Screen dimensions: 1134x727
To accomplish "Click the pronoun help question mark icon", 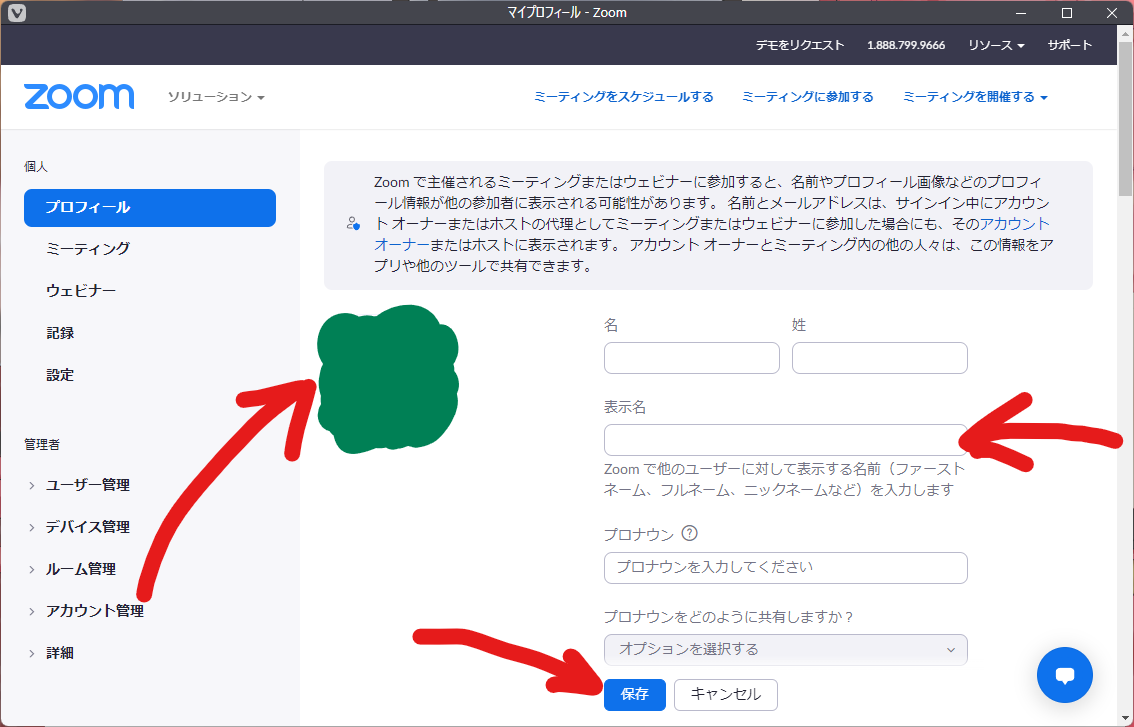I will click(x=690, y=533).
